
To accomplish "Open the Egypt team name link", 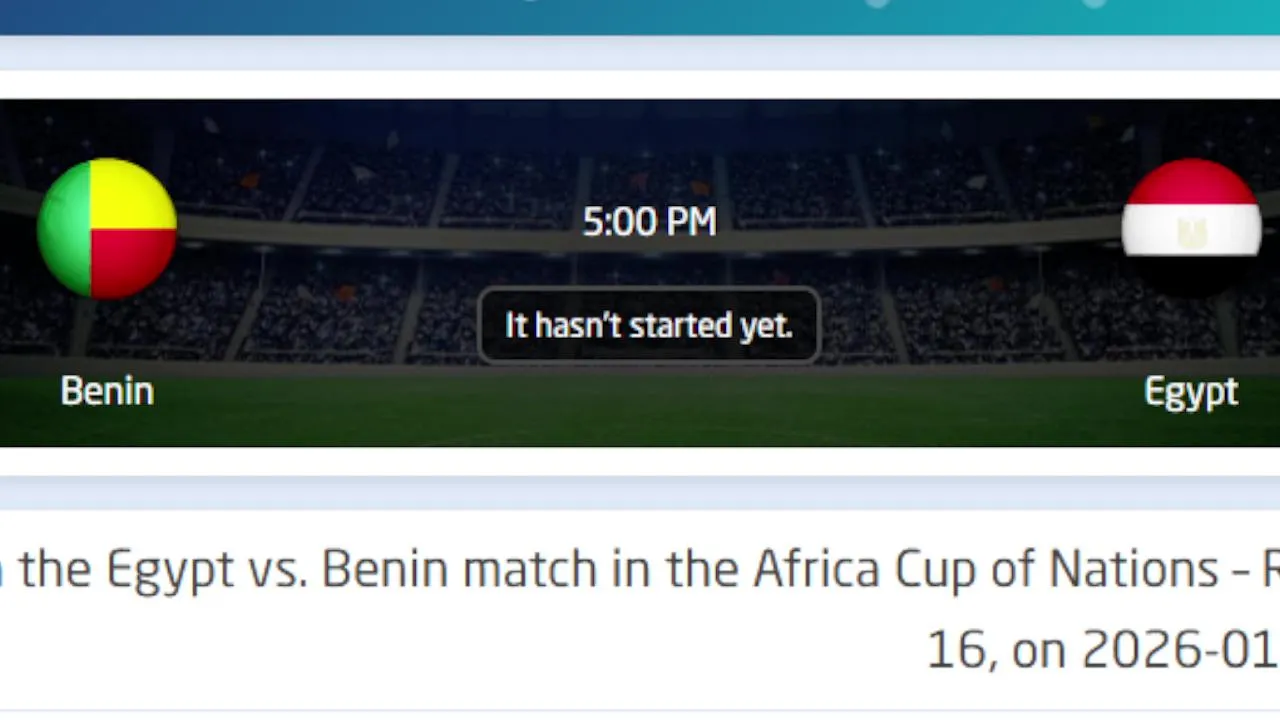I will pyautogui.click(x=1191, y=392).
